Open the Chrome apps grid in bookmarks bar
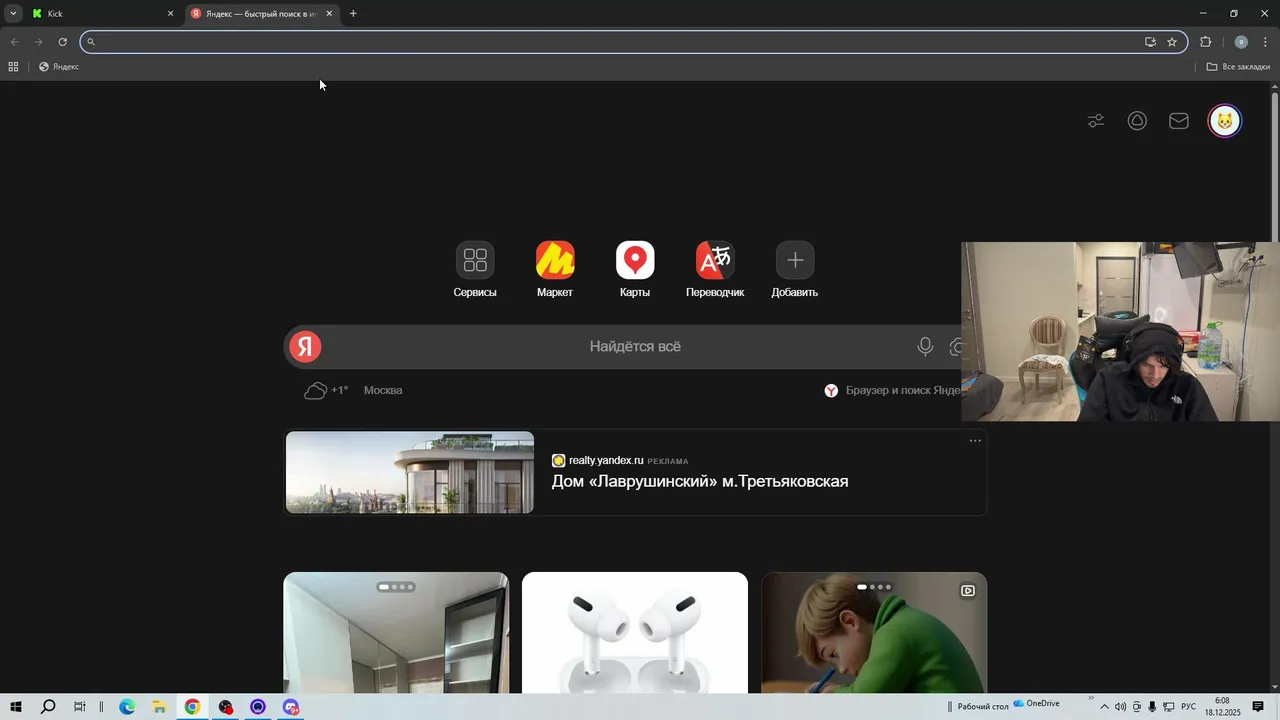This screenshot has width=1280, height=720. click(x=13, y=67)
